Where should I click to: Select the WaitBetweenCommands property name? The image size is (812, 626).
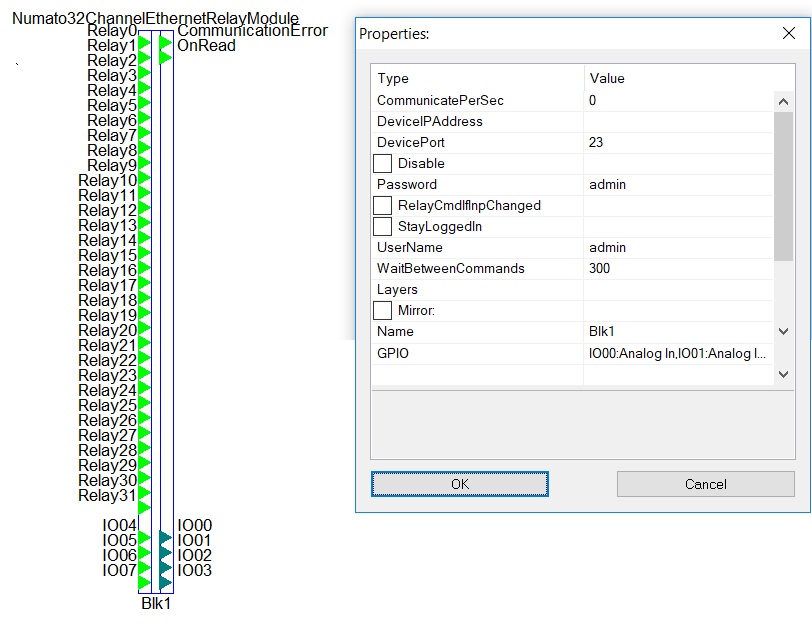click(451, 268)
